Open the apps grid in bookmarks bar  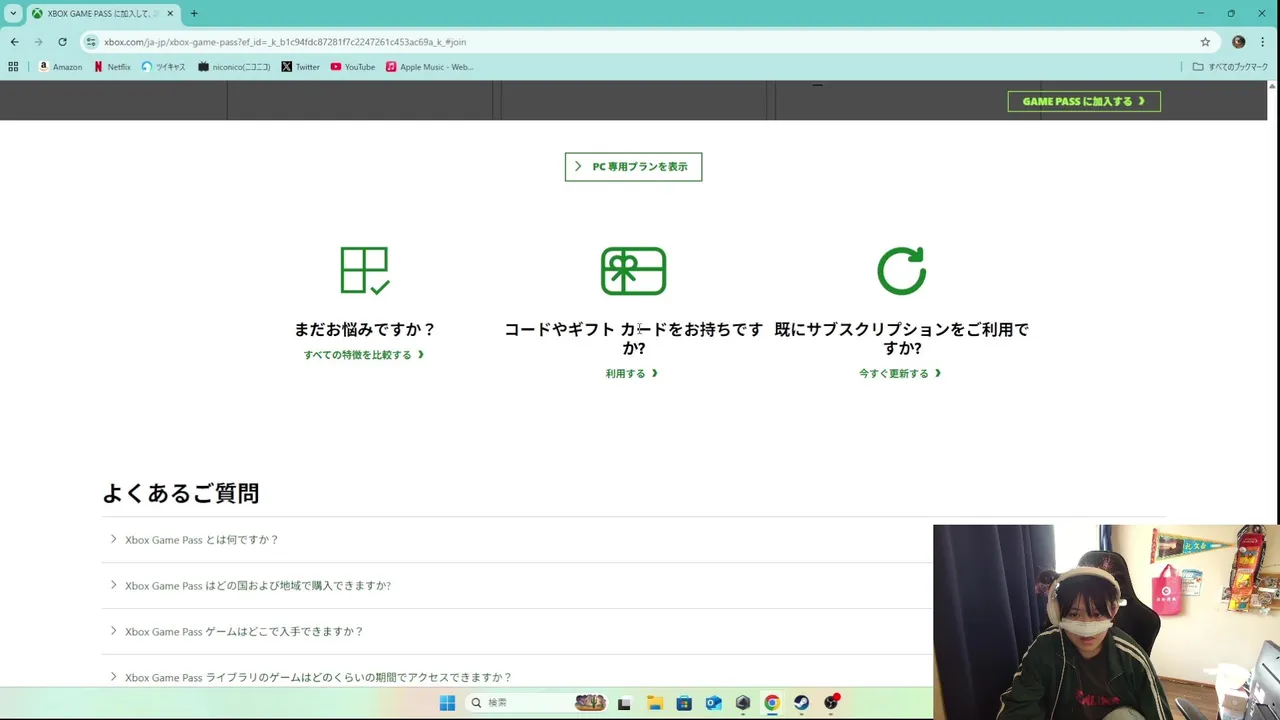(13, 67)
